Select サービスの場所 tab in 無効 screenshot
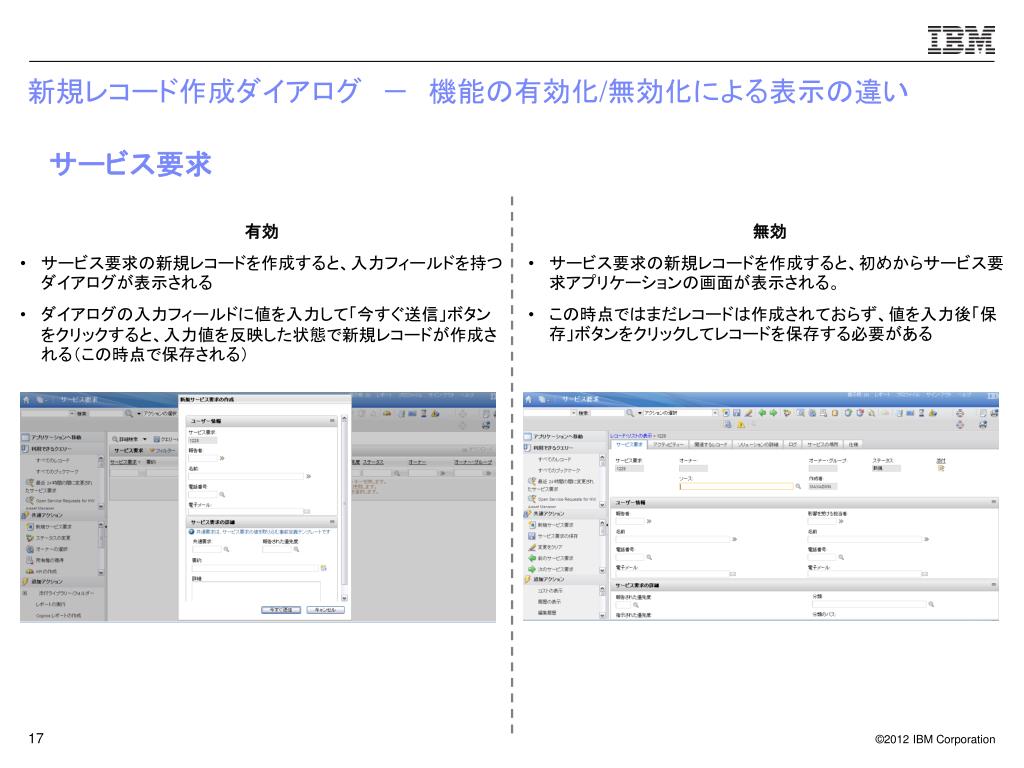Viewport: 1024px width, 768px height. coord(823,444)
